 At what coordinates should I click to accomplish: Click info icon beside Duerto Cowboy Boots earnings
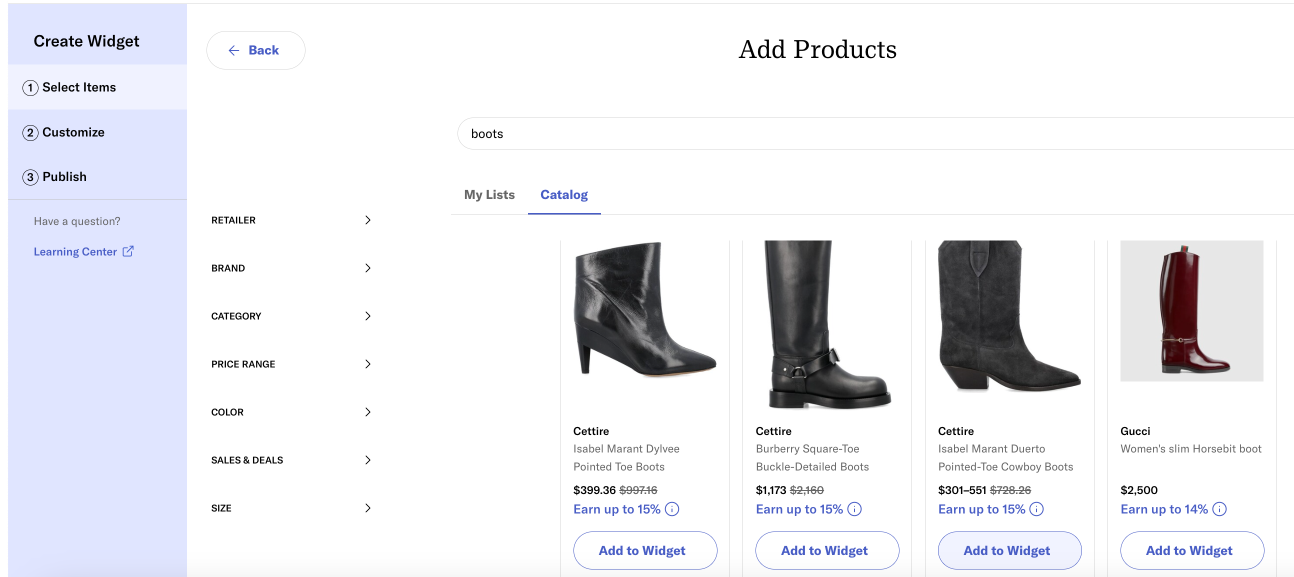point(1037,509)
